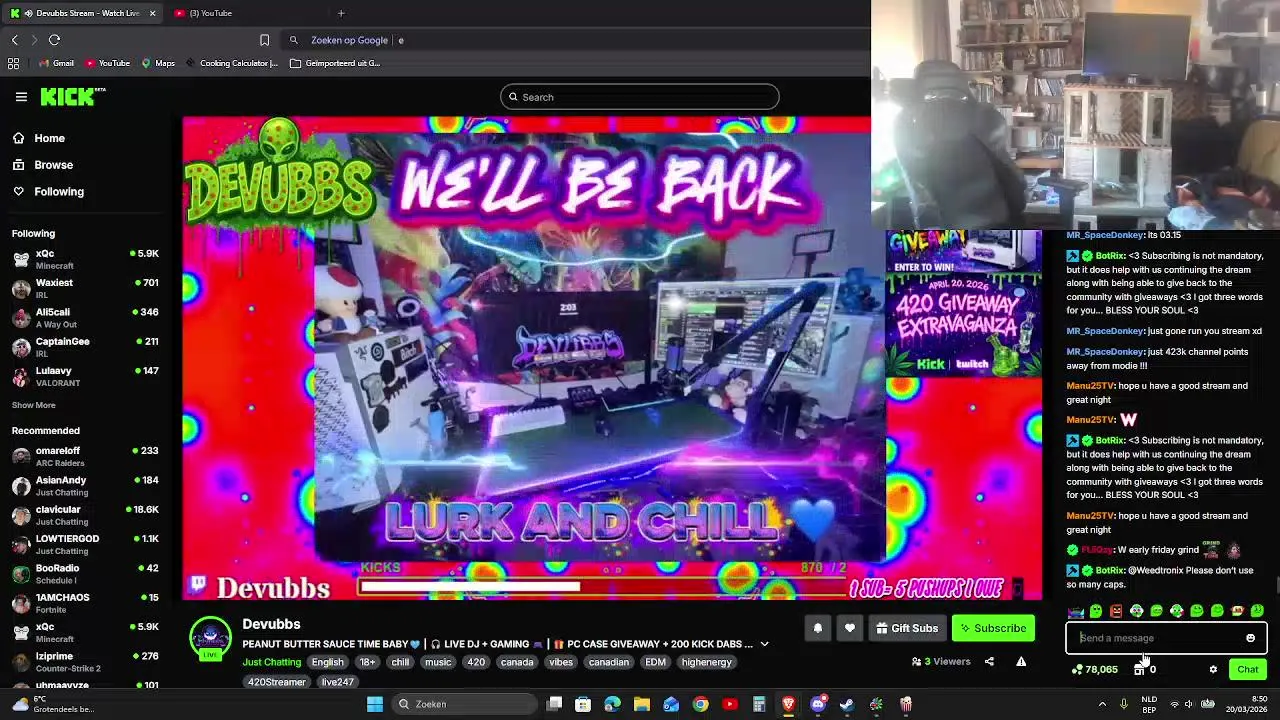Open Cooking Calculator bookmark
The height and width of the screenshot is (720, 1280).
click(232, 63)
